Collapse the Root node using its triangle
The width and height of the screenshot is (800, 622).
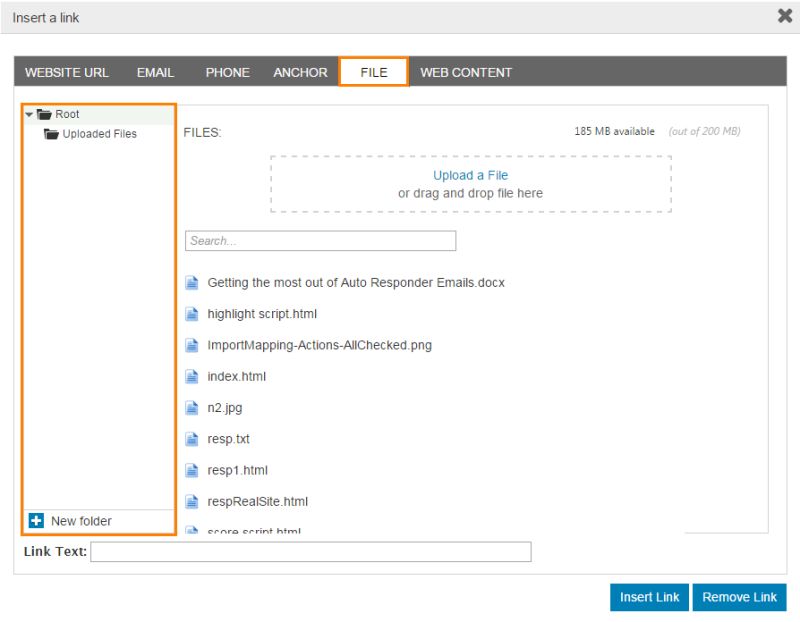click(x=31, y=114)
